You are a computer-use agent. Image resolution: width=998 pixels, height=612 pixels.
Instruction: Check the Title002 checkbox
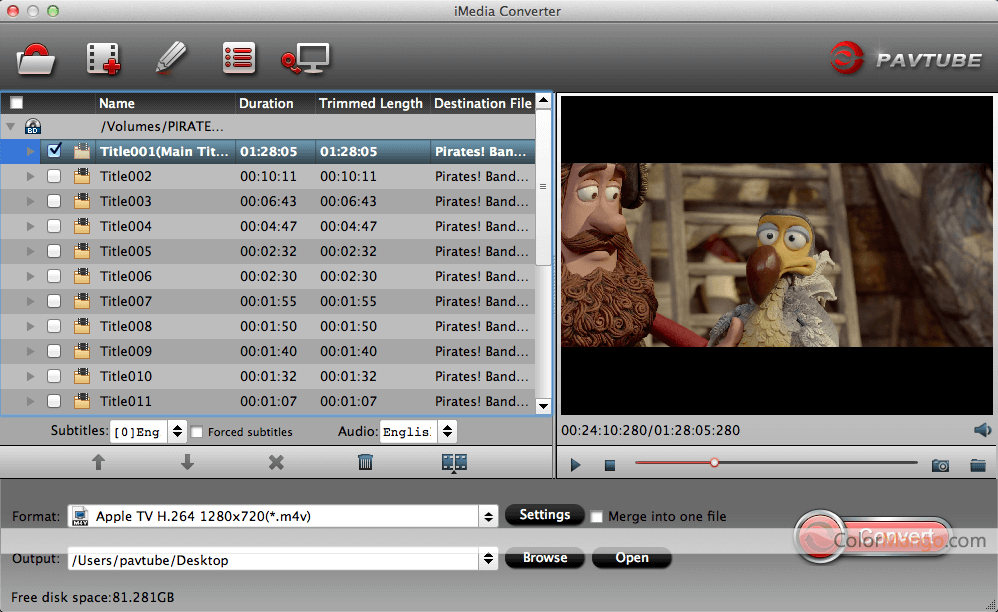coord(54,176)
